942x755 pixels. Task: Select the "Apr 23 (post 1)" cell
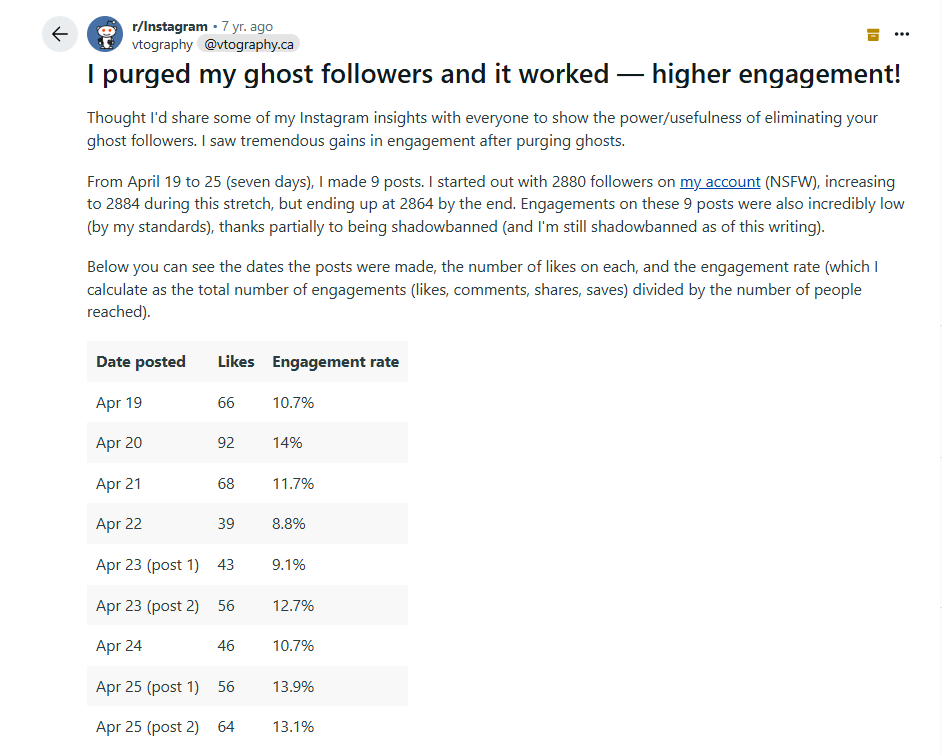pyautogui.click(x=147, y=565)
